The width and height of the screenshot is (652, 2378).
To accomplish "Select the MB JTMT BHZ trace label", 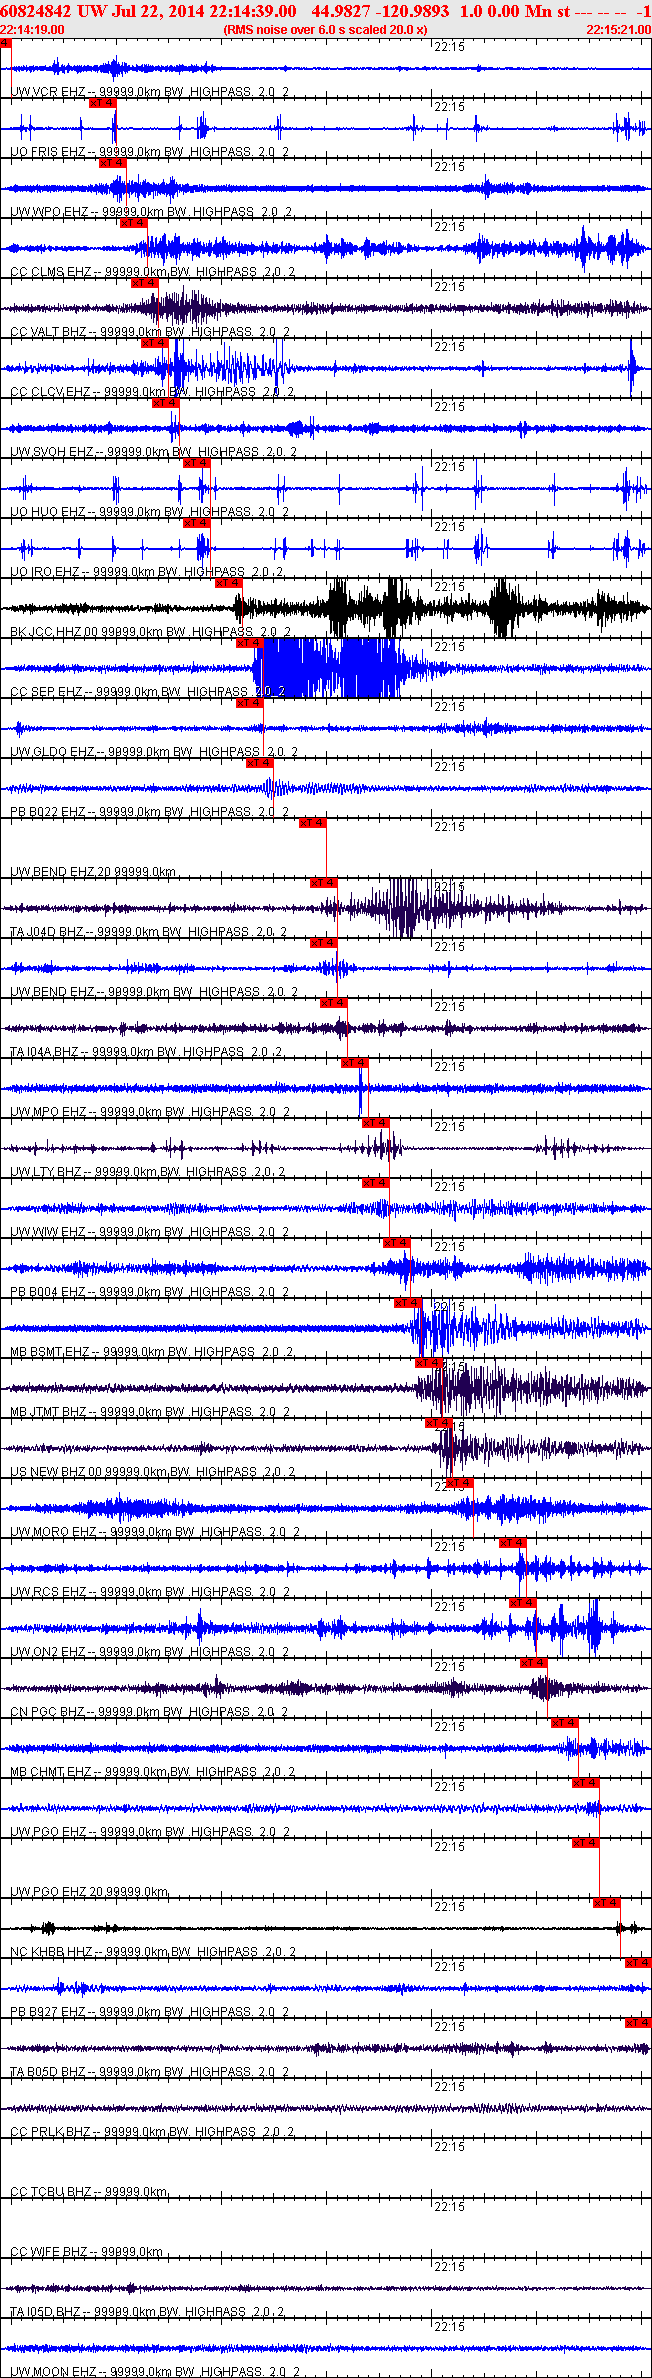I will pos(150,1412).
